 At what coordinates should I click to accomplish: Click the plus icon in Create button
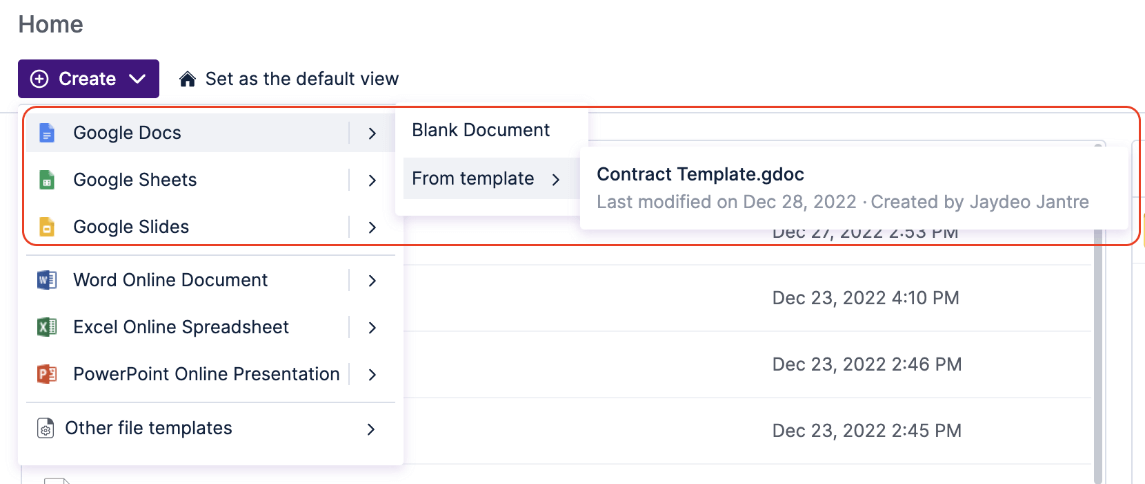tap(40, 79)
